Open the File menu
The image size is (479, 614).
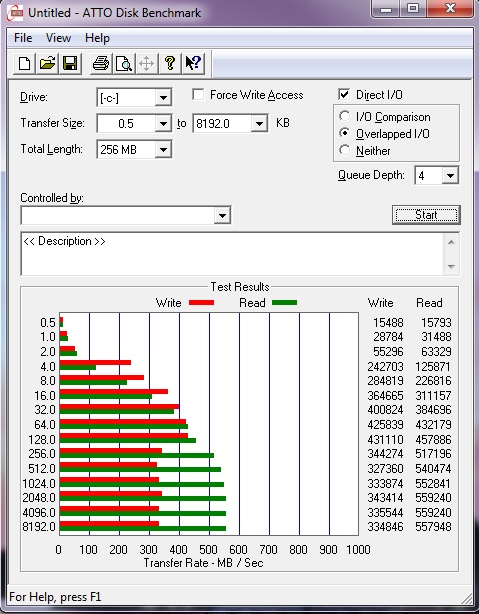pos(23,38)
